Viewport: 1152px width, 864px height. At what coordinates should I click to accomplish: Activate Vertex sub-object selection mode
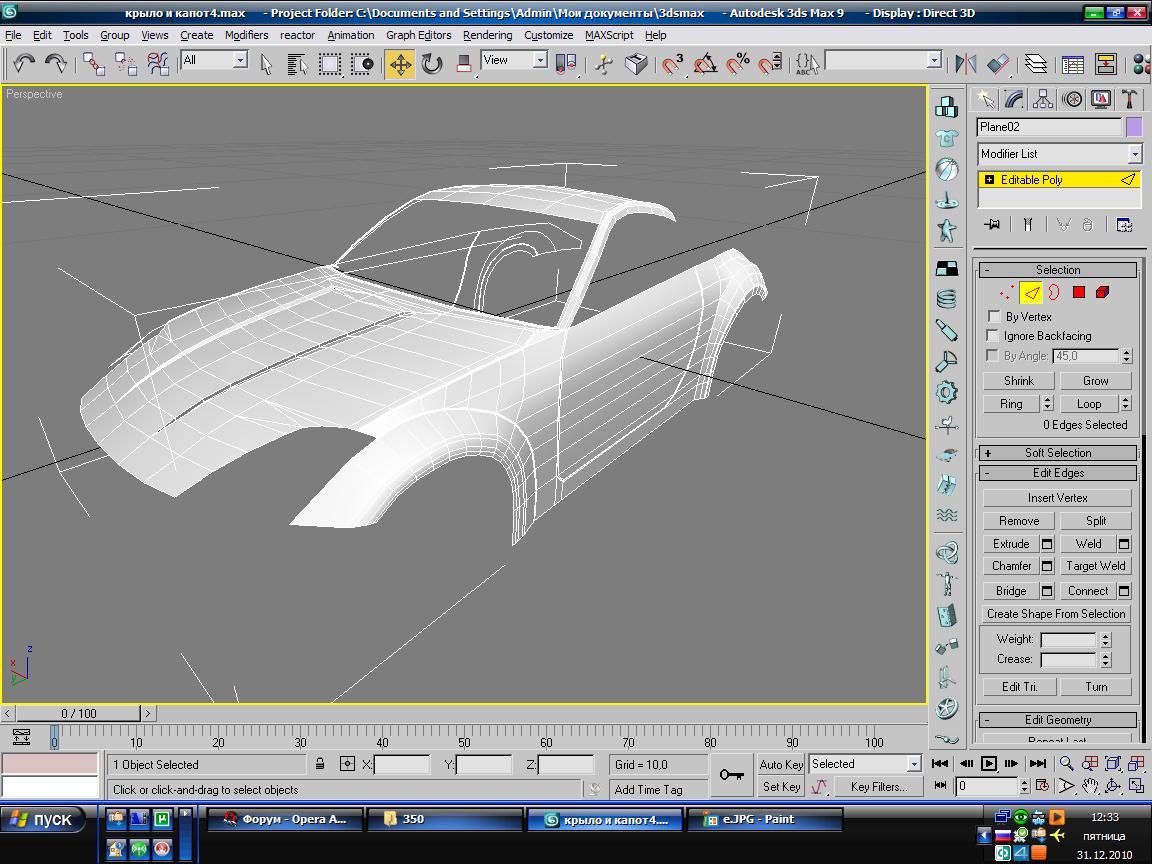click(x=1006, y=293)
